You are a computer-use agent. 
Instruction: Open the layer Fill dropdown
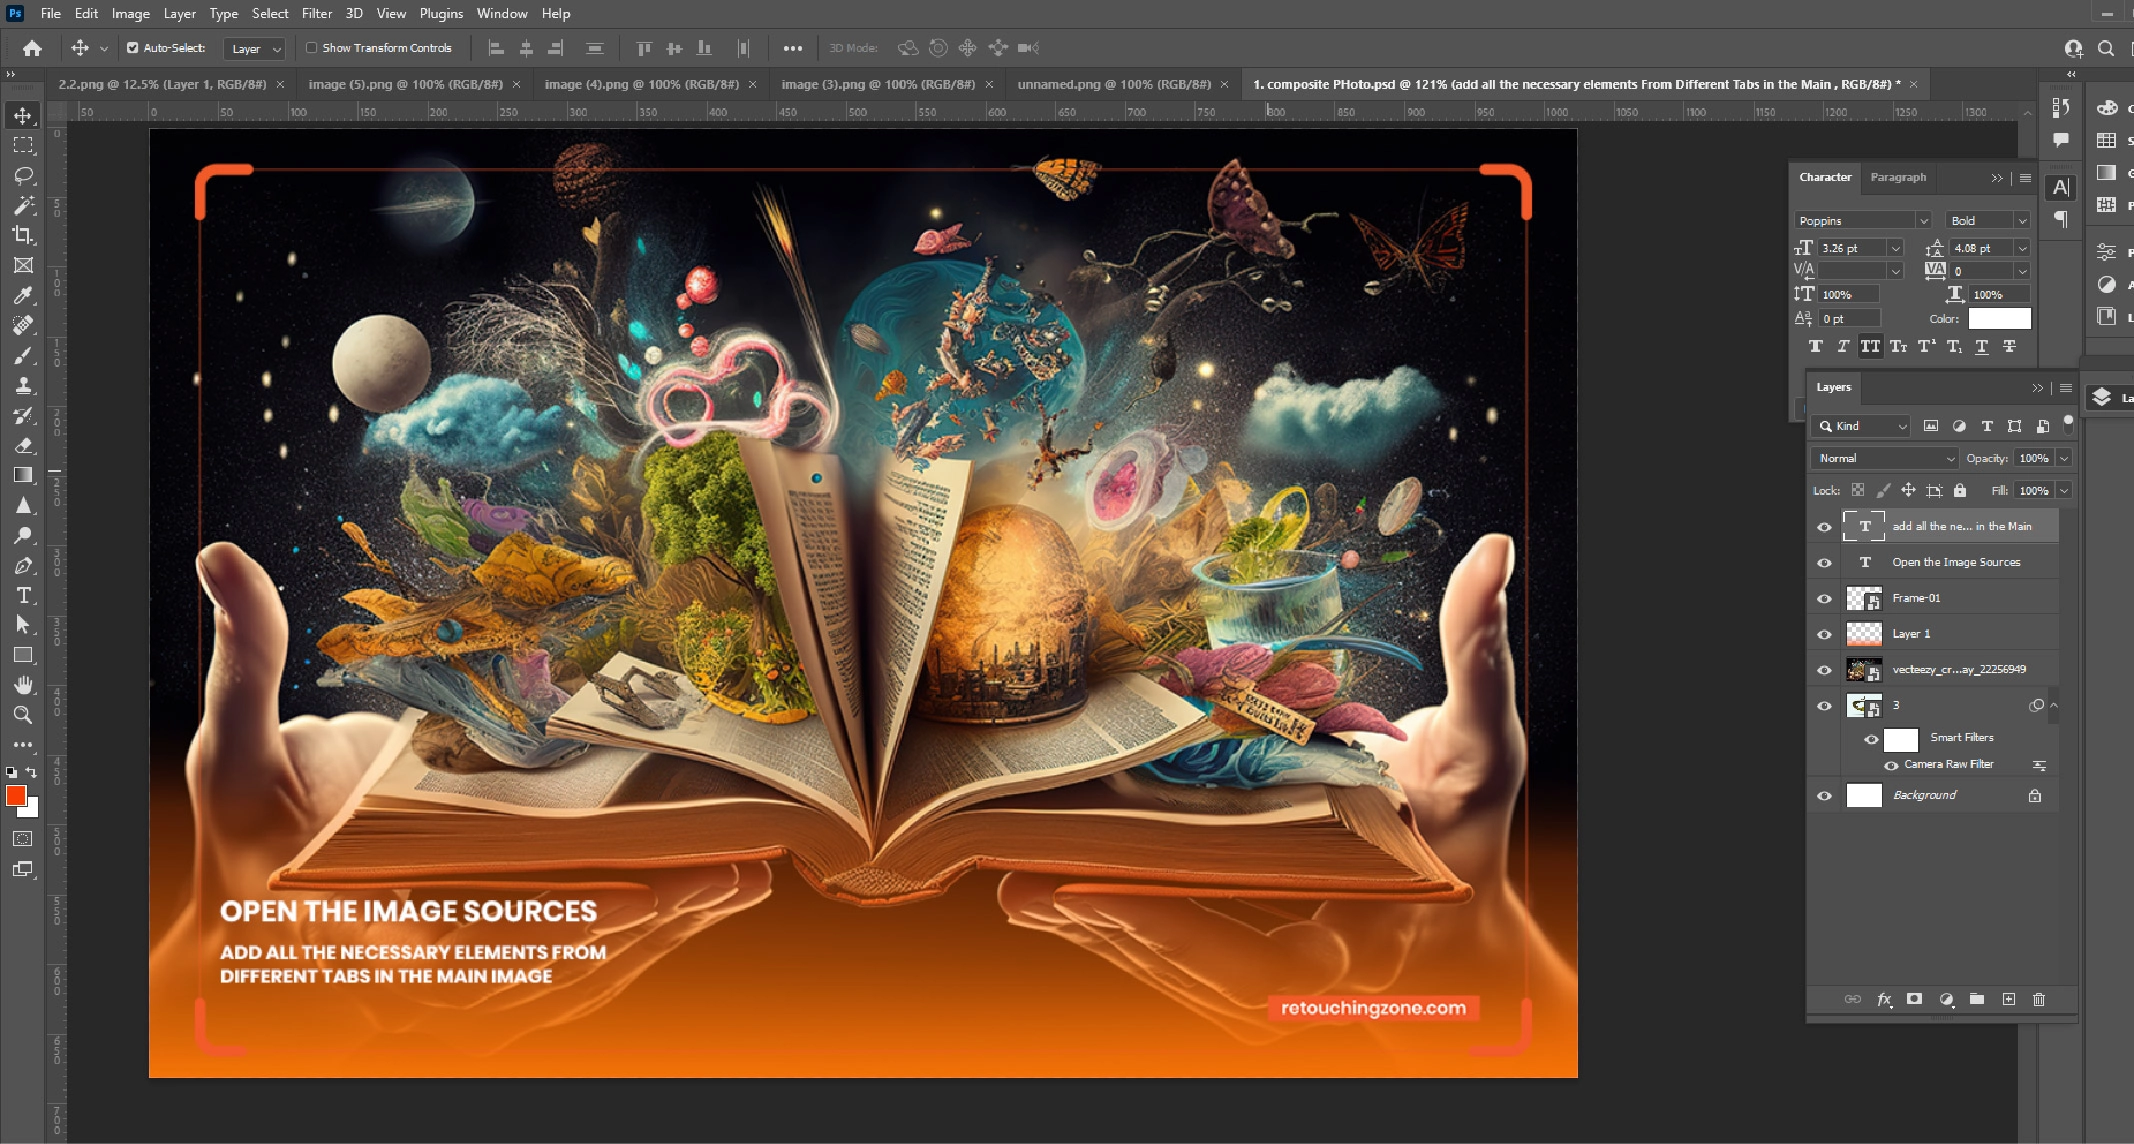[x=2064, y=491]
